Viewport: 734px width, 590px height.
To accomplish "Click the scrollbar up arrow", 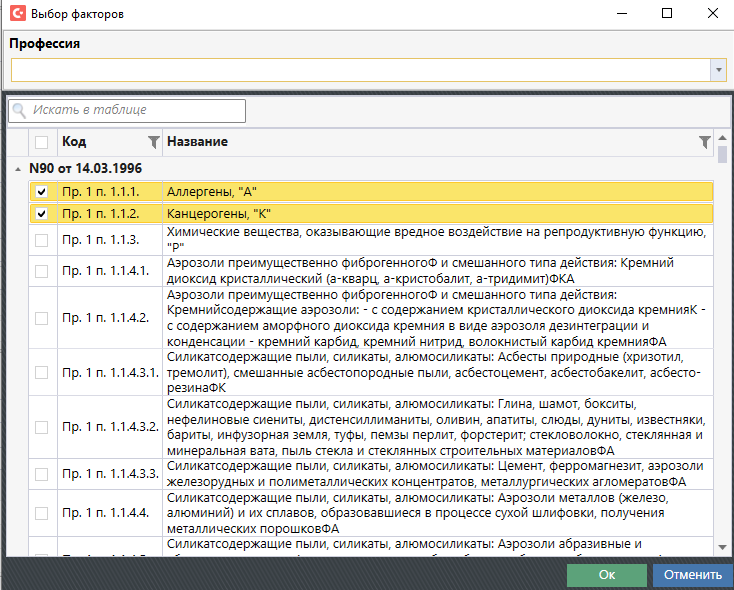I will (x=722, y=136).
